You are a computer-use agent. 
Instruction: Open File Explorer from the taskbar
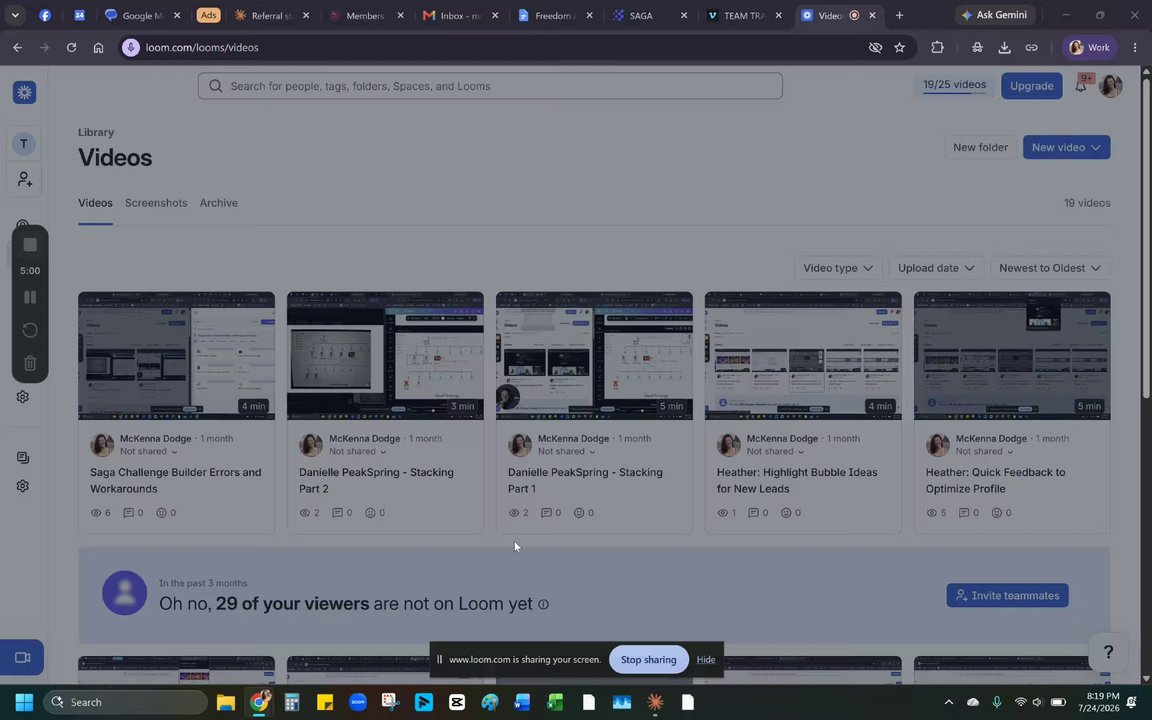[x=226, y=702]
